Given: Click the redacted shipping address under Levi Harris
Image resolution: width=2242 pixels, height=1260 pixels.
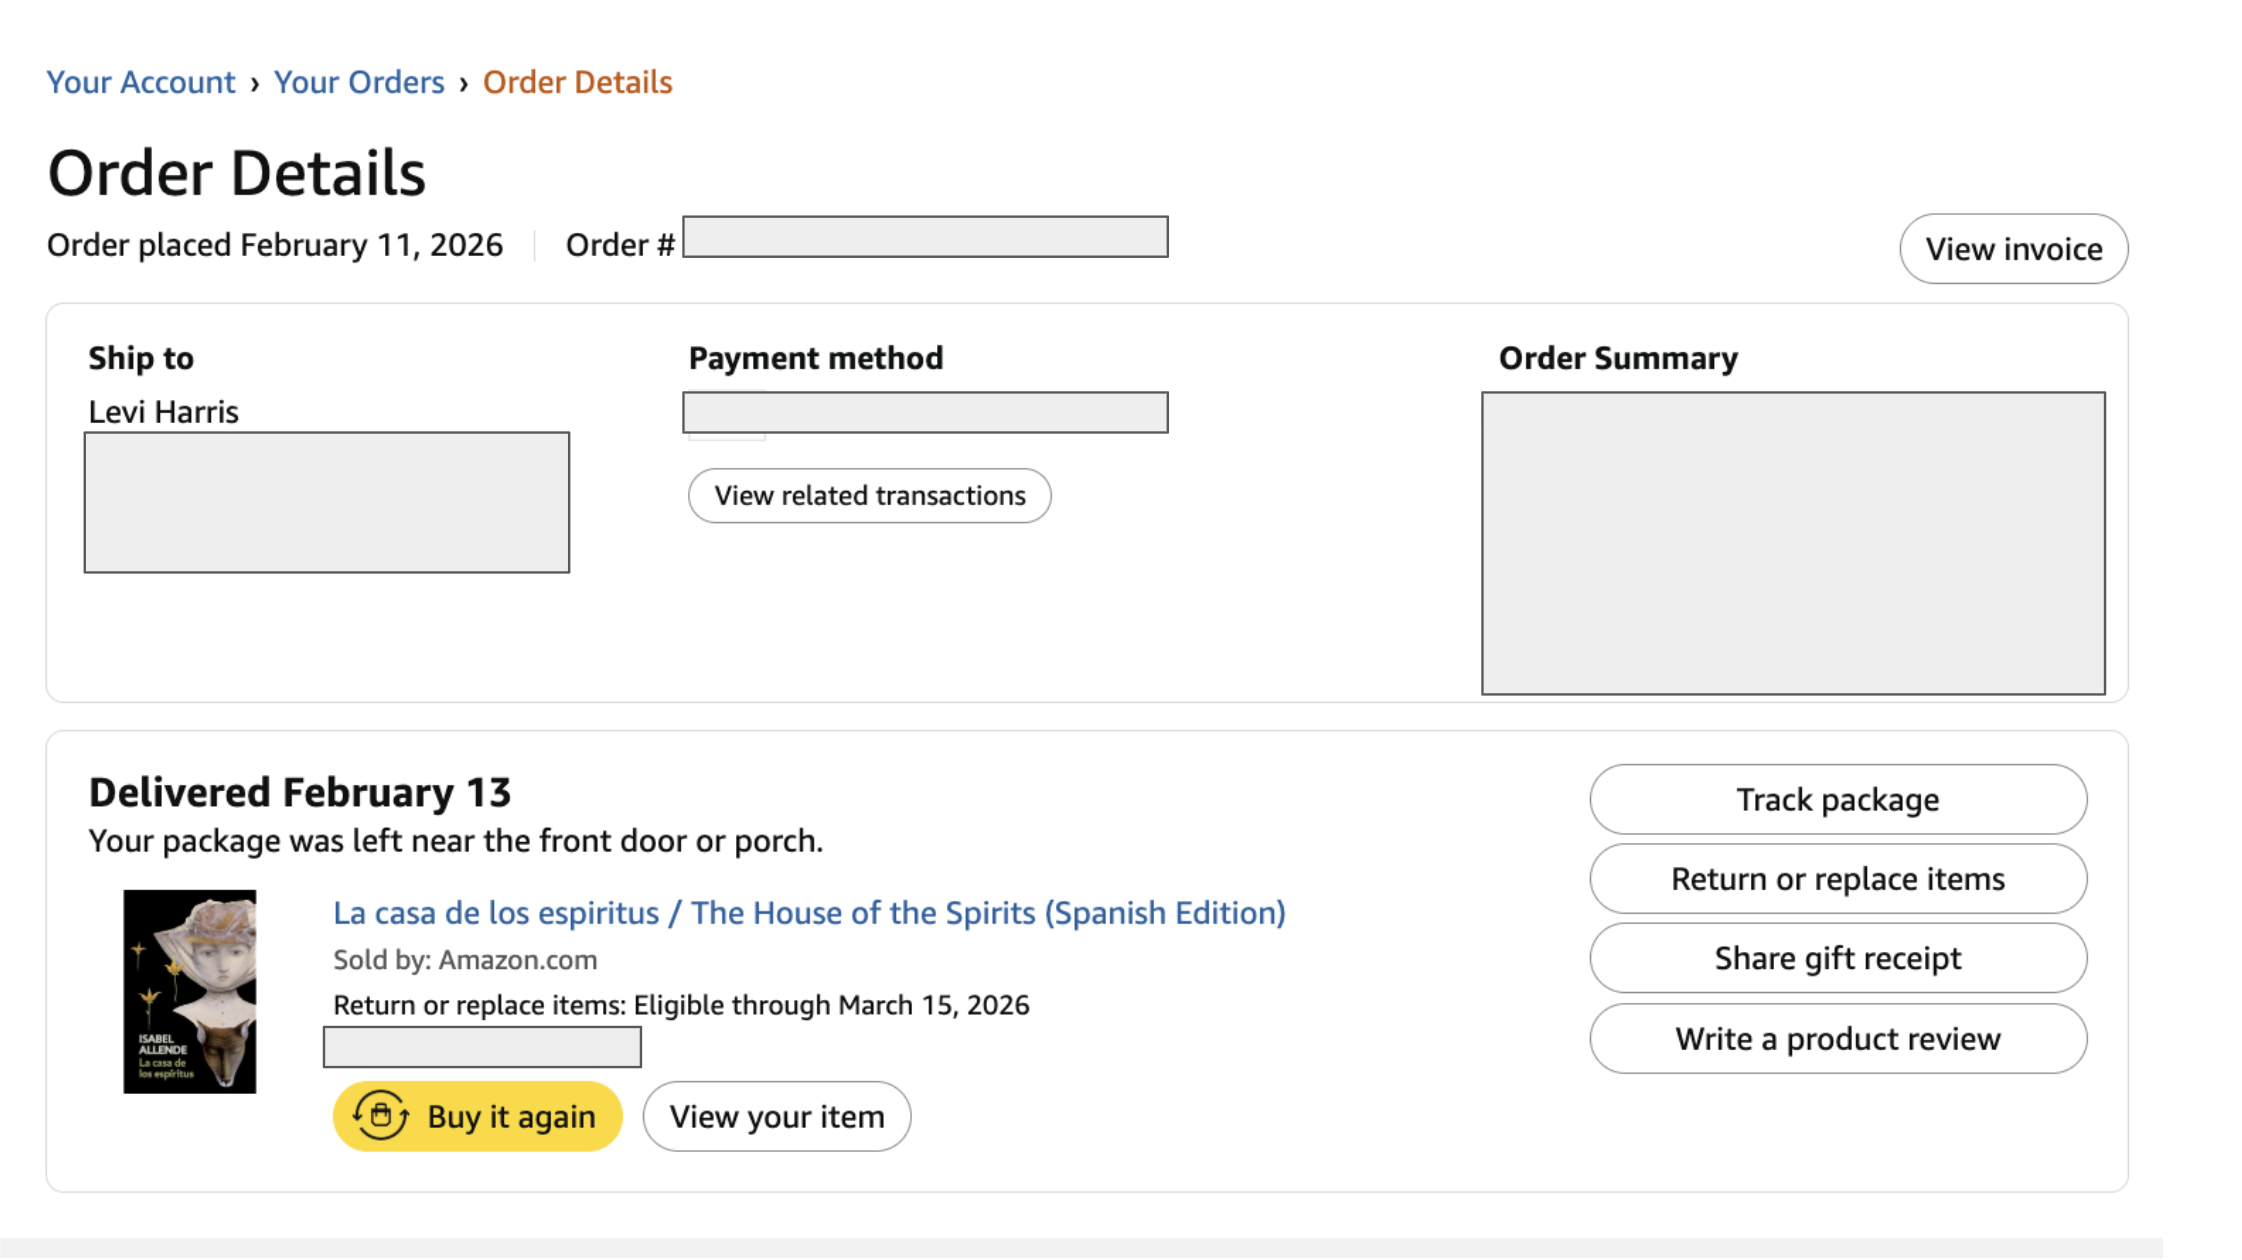Looking at the screenshot, I should (327, 502).
